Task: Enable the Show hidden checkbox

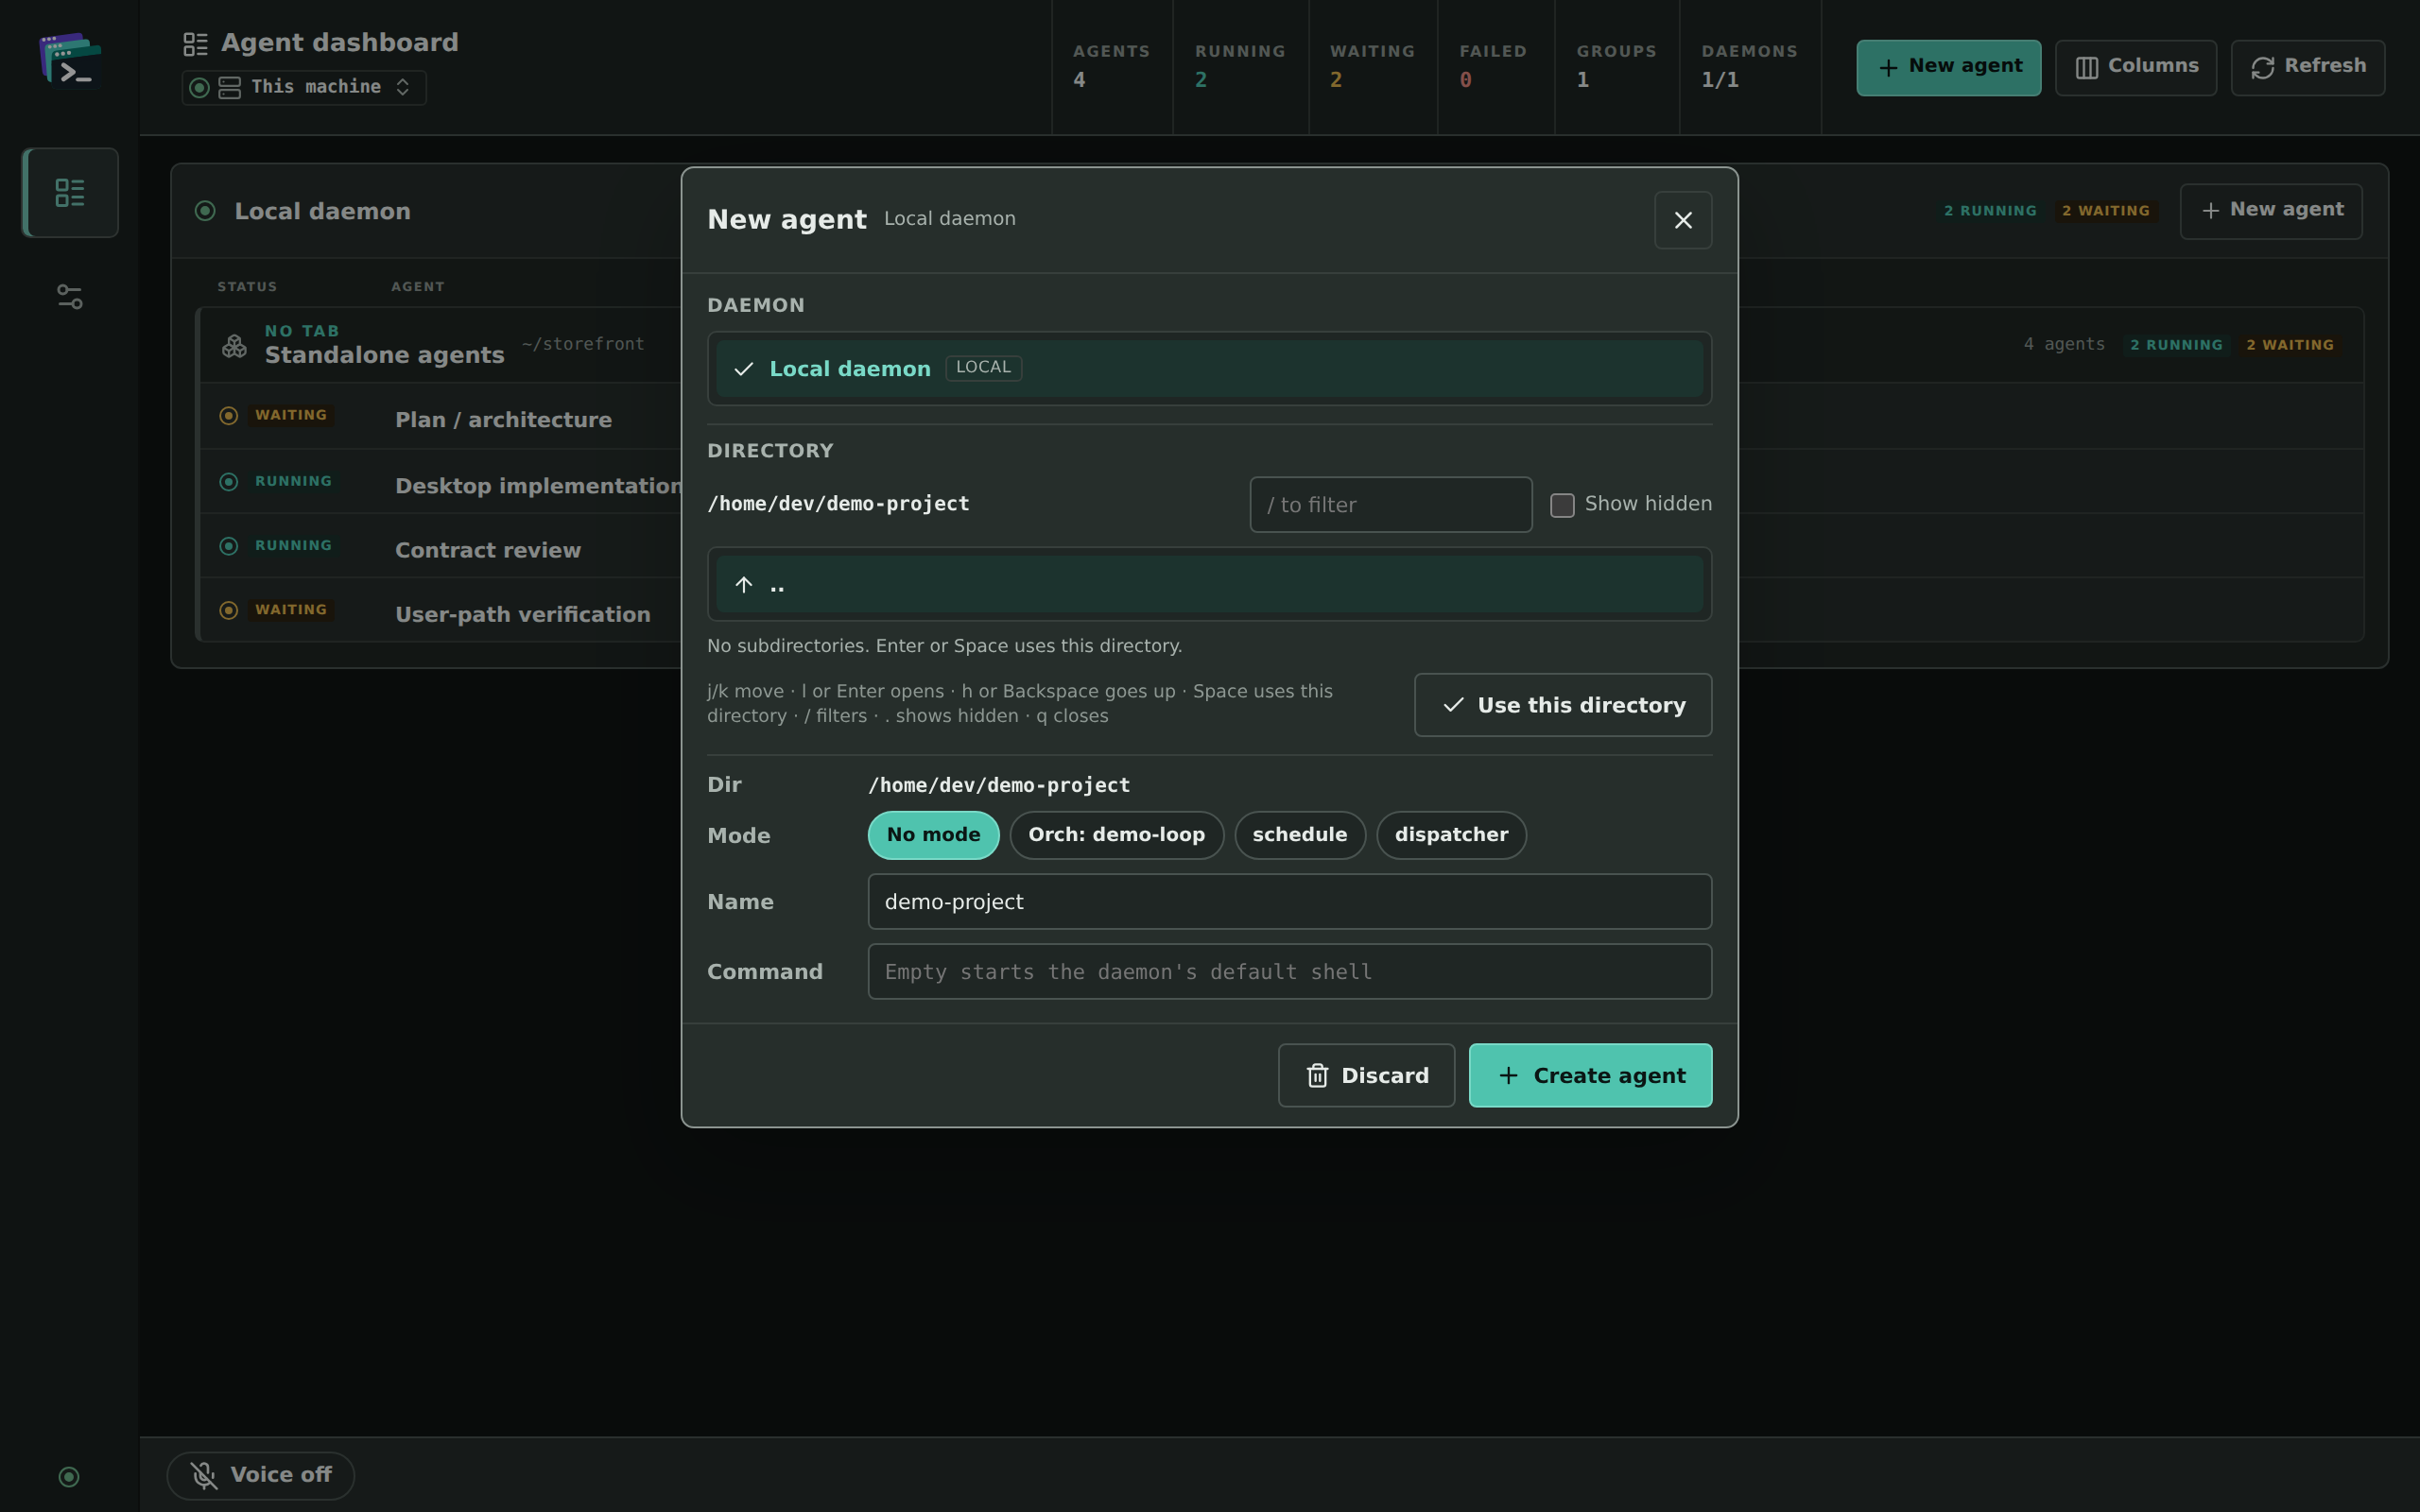Action: click(1562, 505)
